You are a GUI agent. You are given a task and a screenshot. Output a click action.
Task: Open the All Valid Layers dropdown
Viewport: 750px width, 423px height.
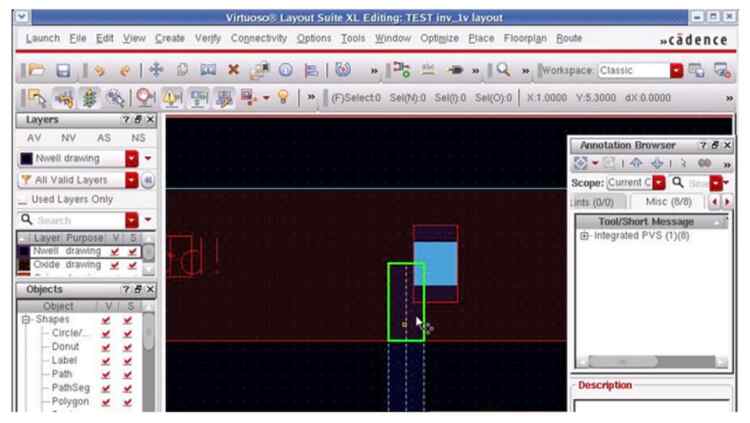click(131, 180)
